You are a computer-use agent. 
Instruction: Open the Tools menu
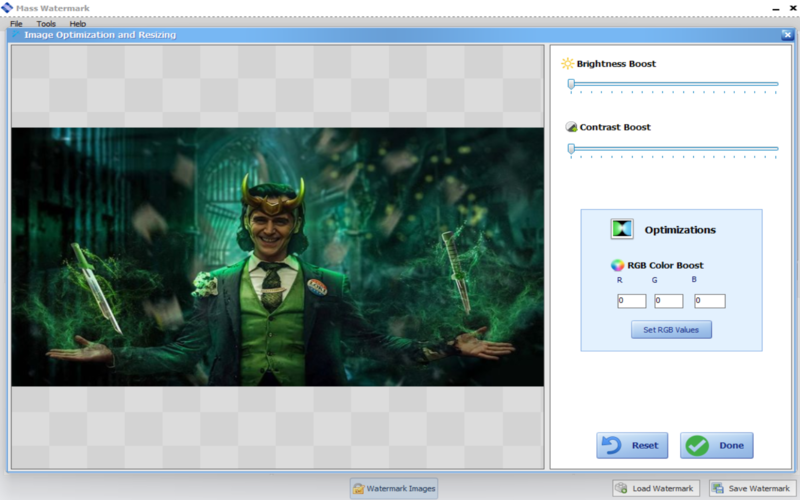(46, 23)
